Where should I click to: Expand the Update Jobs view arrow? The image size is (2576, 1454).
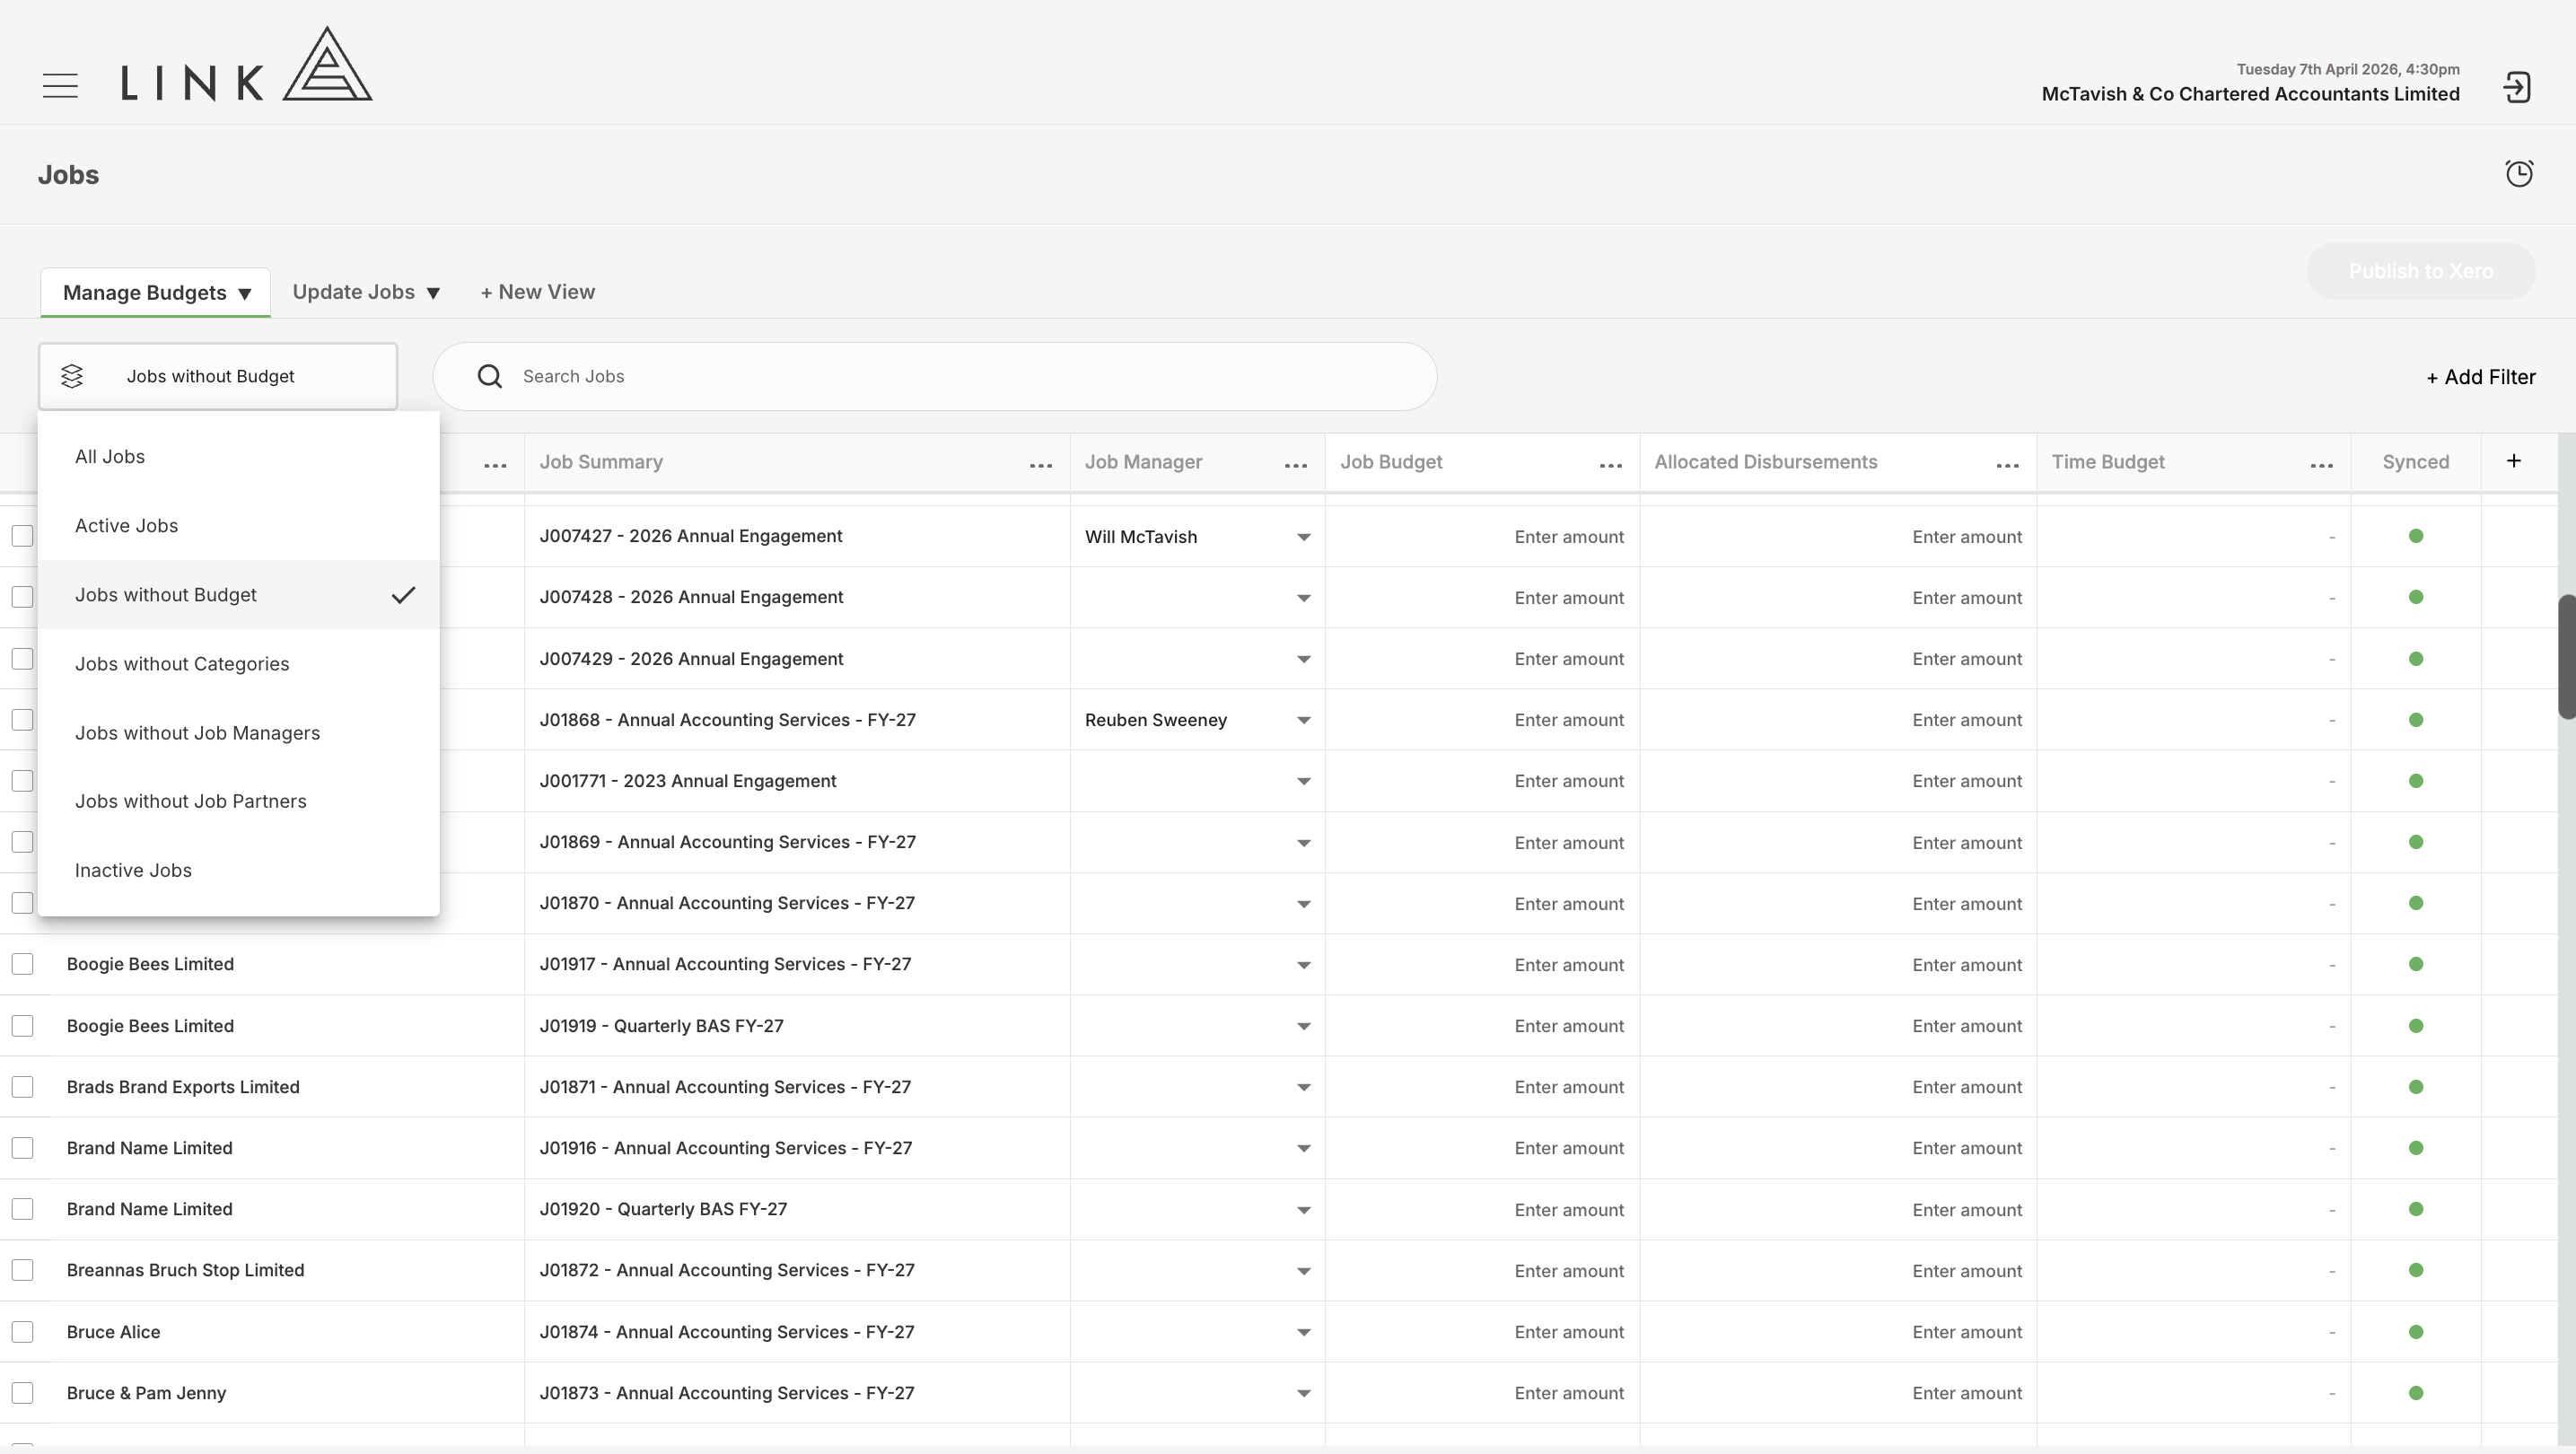click(433, 293)
